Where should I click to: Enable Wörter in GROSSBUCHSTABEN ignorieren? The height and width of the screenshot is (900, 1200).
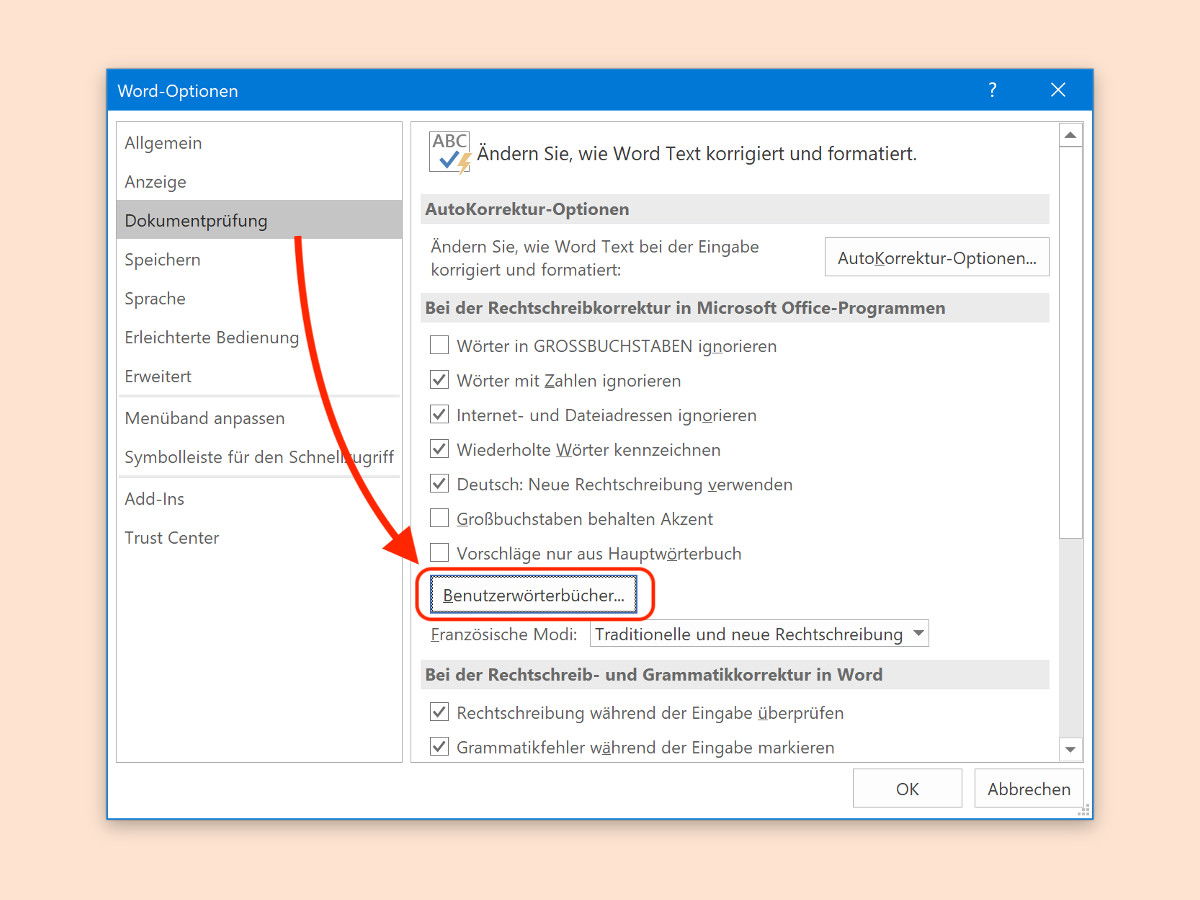[x=439, y=346]
